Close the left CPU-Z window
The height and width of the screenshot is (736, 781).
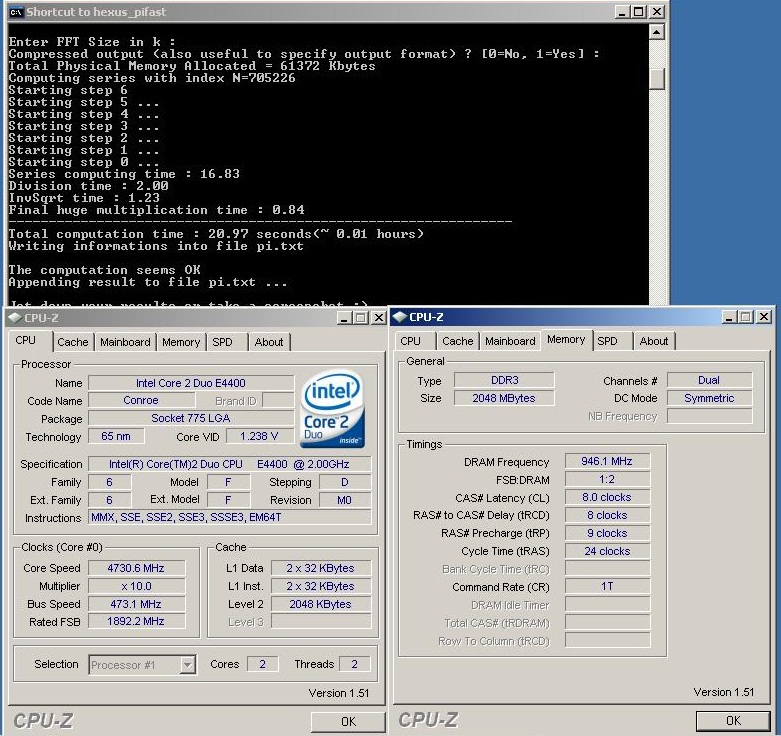[379, 318]
